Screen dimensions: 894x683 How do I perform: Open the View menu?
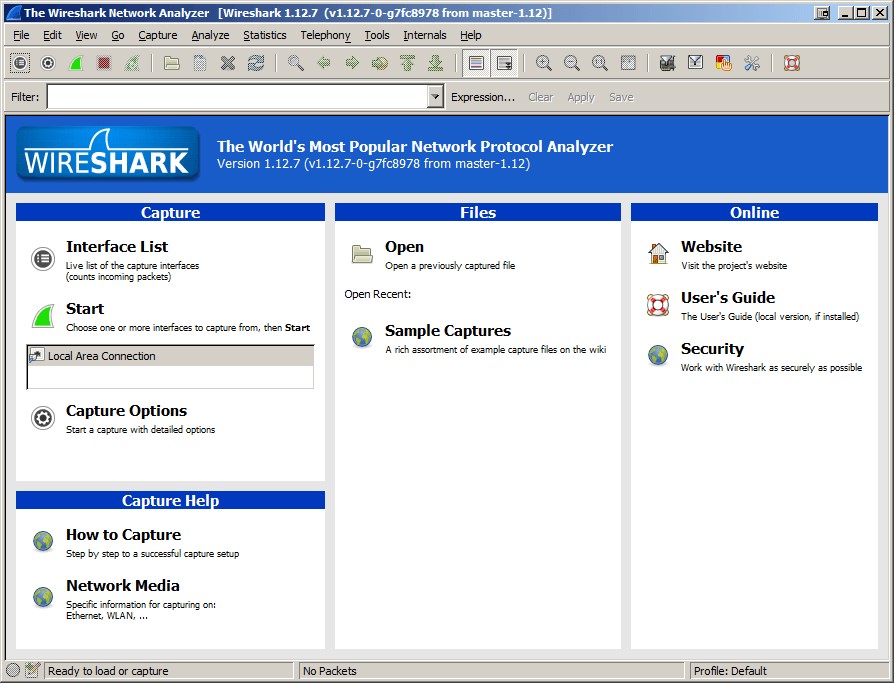point(86,35)
